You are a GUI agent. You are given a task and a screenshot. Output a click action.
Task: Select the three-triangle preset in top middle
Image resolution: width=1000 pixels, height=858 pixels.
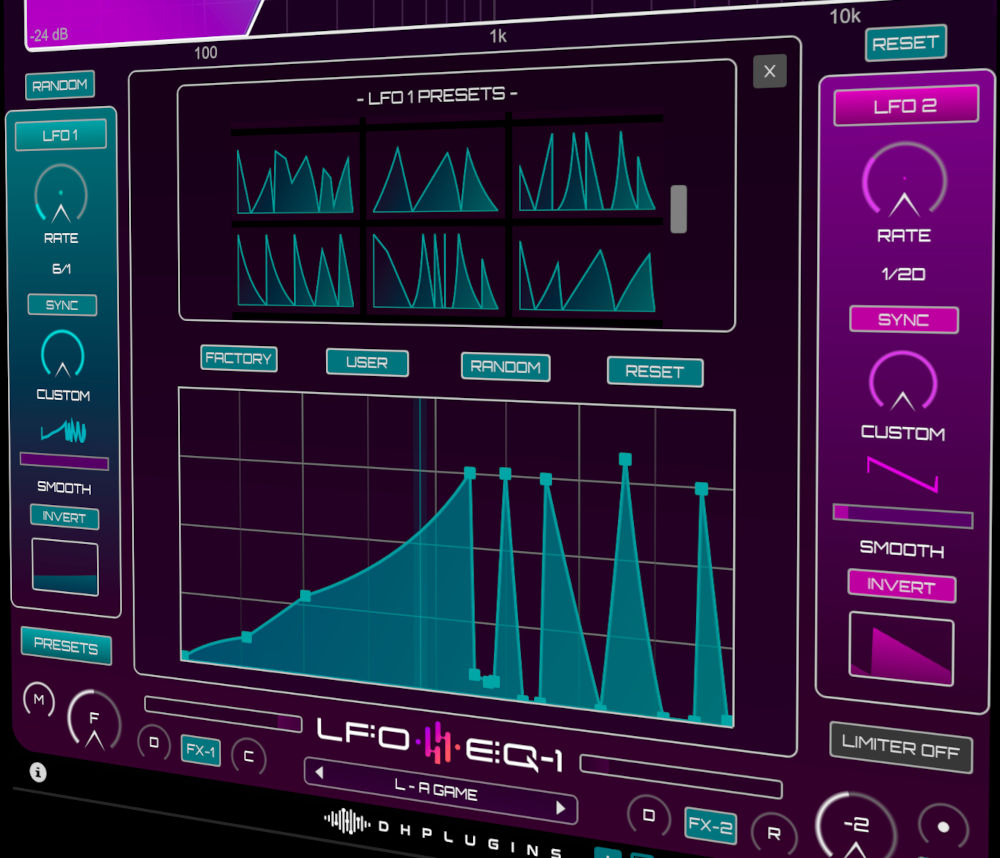[x=435, y=180]
